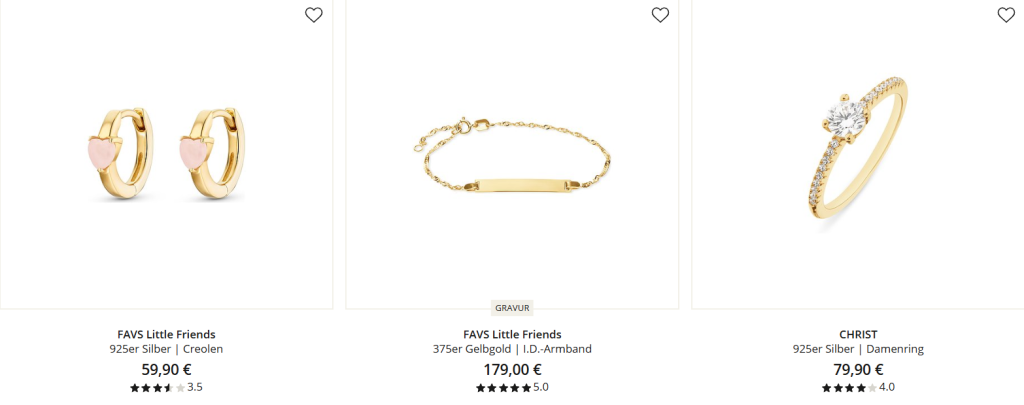Screen dimensions: 1024x405
Task: View the gold I.D. bracelet product image
Action: pyautogui.click(x=512, y=154)
